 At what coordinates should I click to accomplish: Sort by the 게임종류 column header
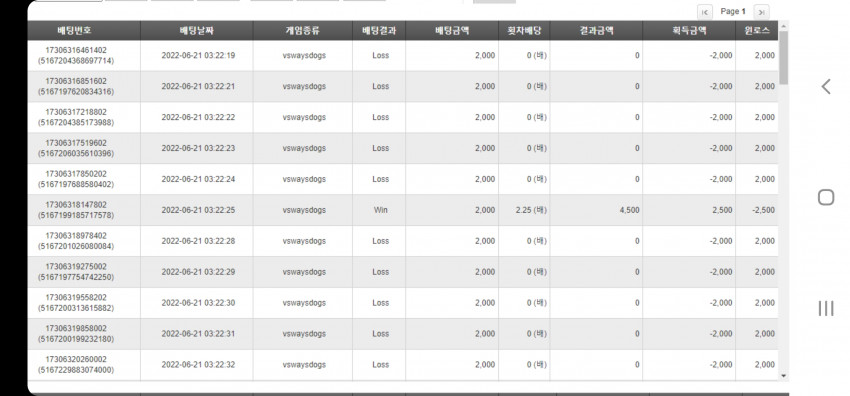302,31
